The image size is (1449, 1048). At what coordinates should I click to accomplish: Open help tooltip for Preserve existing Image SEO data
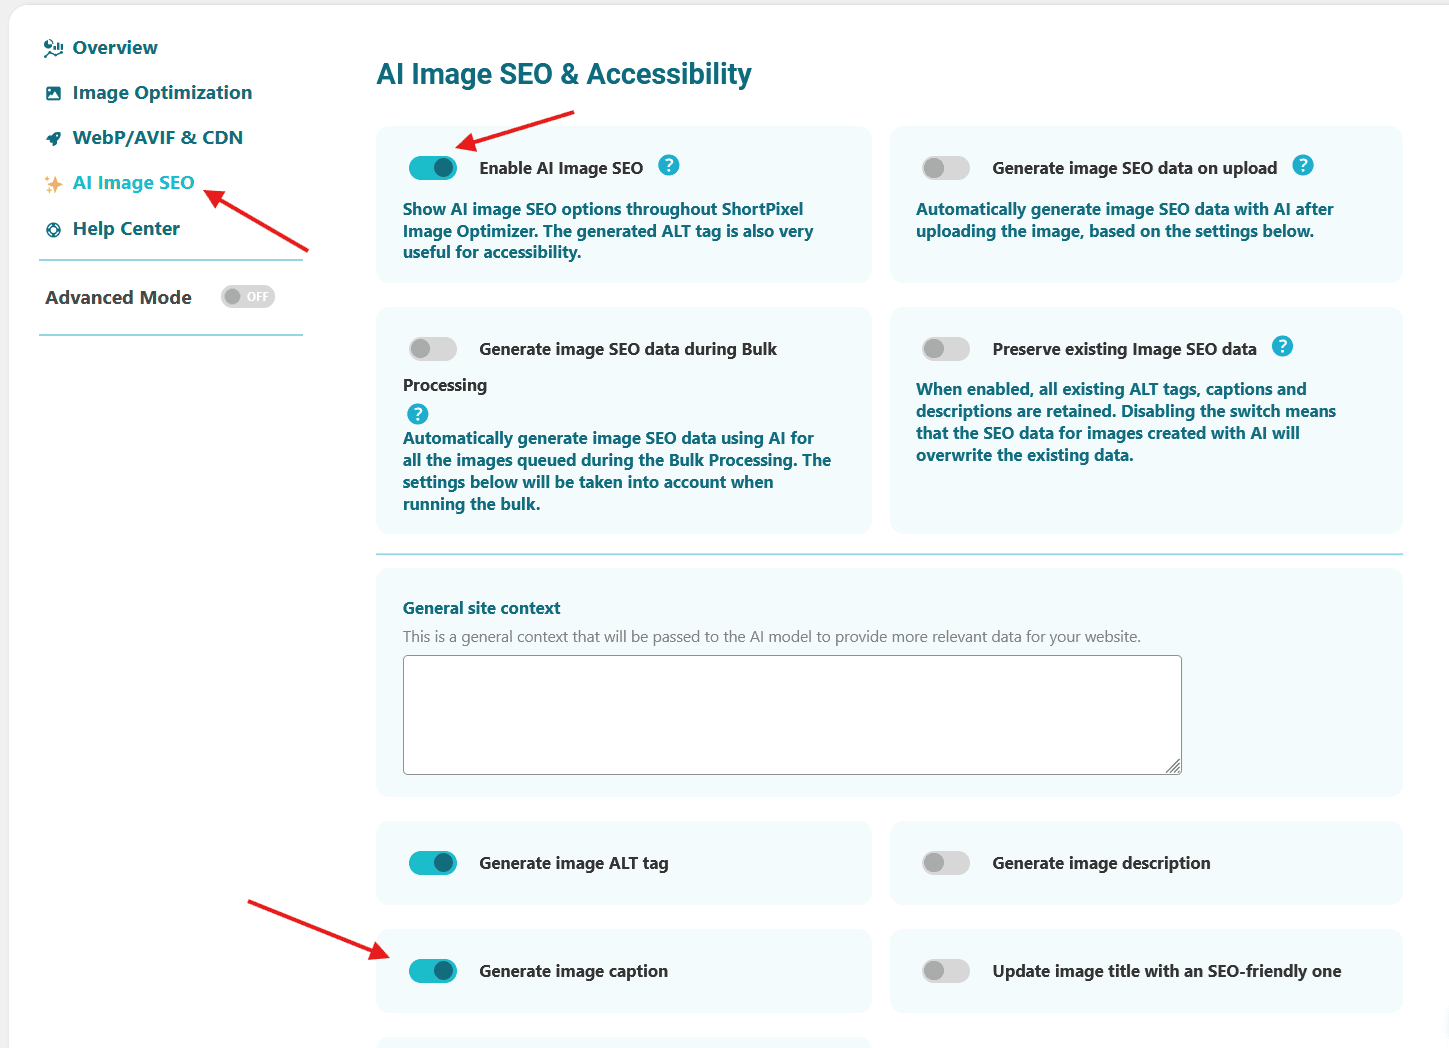[x=1282, y=347]
